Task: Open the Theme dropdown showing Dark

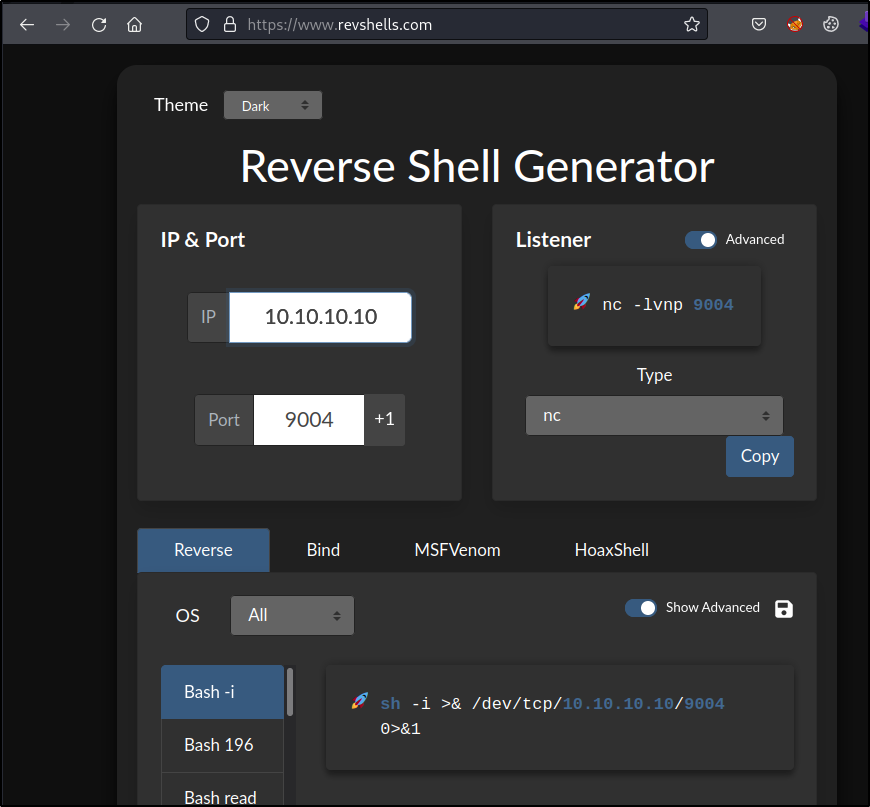Action: 272,105
